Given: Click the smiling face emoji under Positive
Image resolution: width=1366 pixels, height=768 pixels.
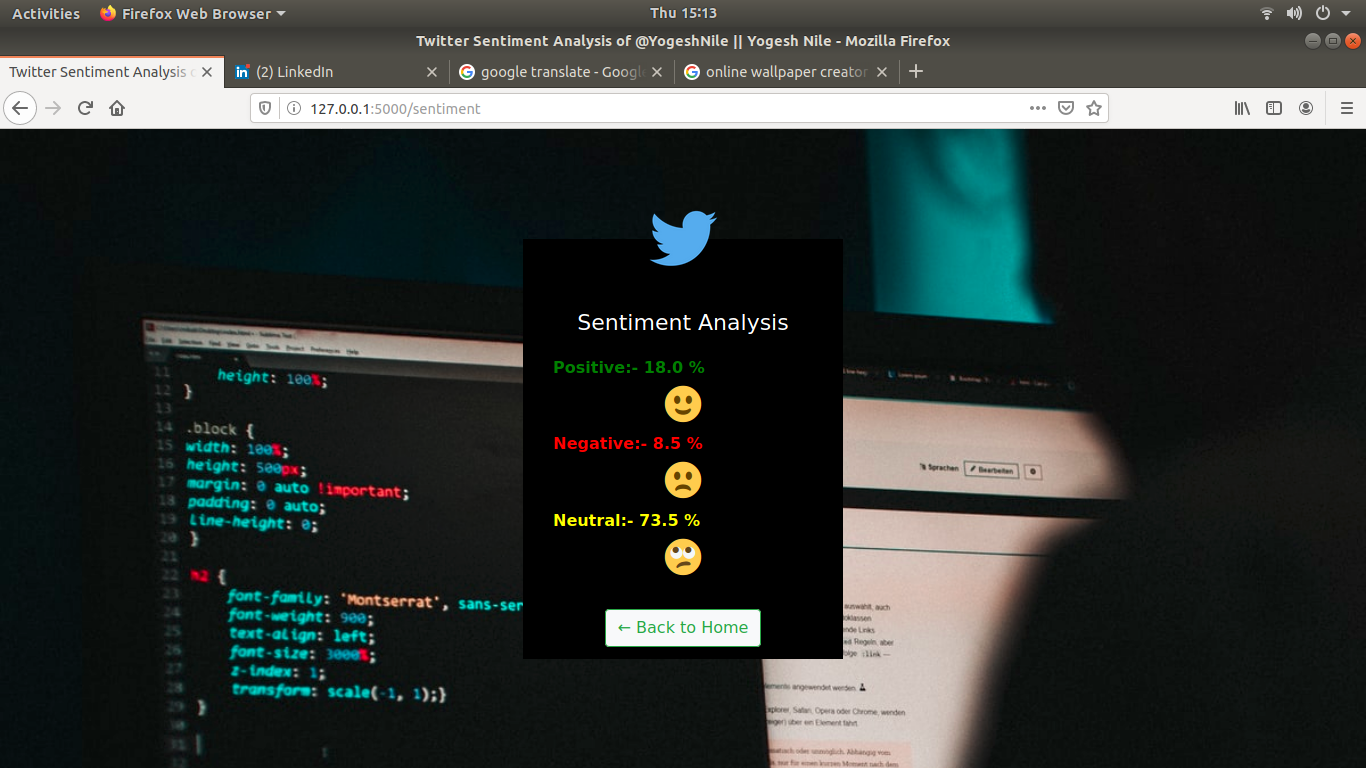Looking at the screenshot, I should click(x=683, y=404).
